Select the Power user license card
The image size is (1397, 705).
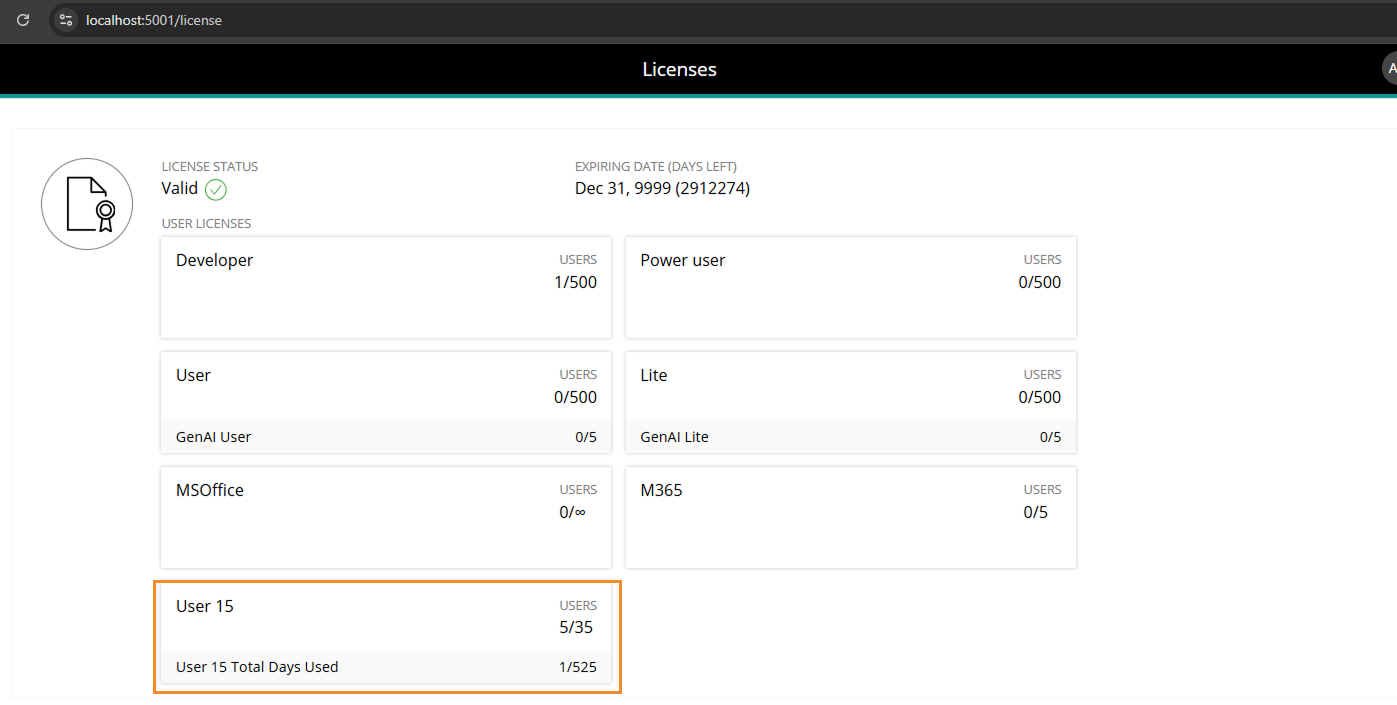click(x=851, y=287)
